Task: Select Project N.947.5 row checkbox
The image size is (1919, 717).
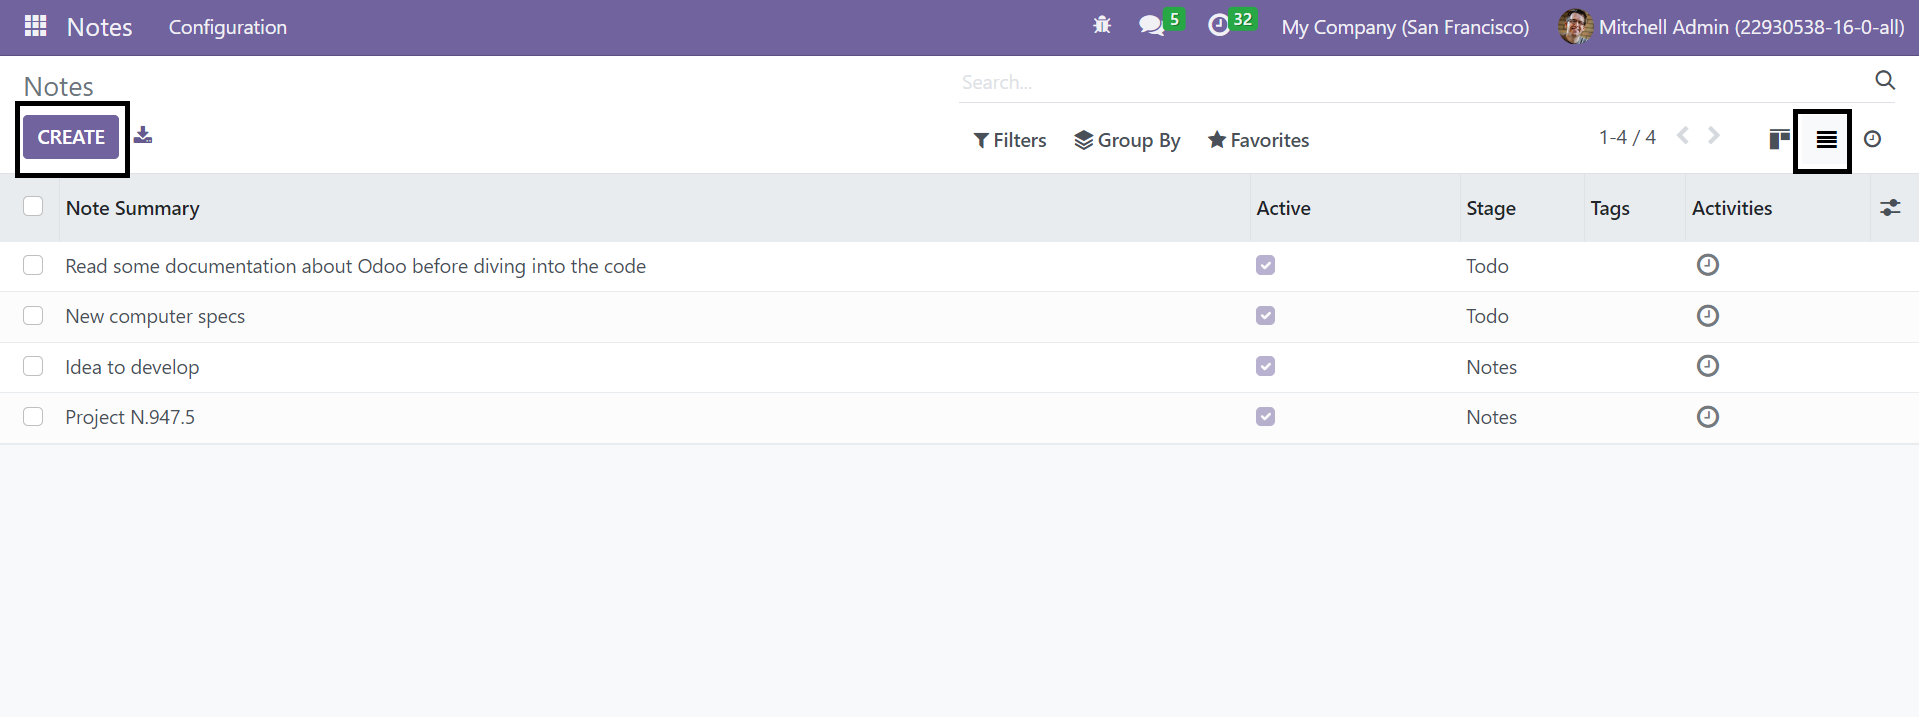Action: [33, 417]
